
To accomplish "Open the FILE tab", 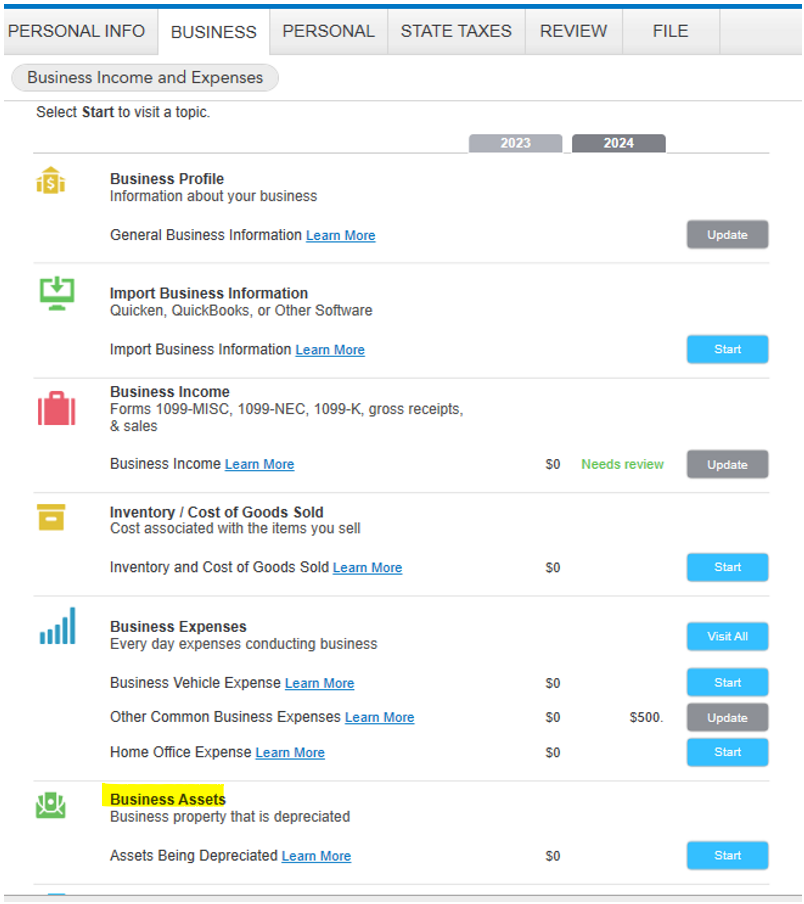I will pyautogui.click(x=670, y=31).
